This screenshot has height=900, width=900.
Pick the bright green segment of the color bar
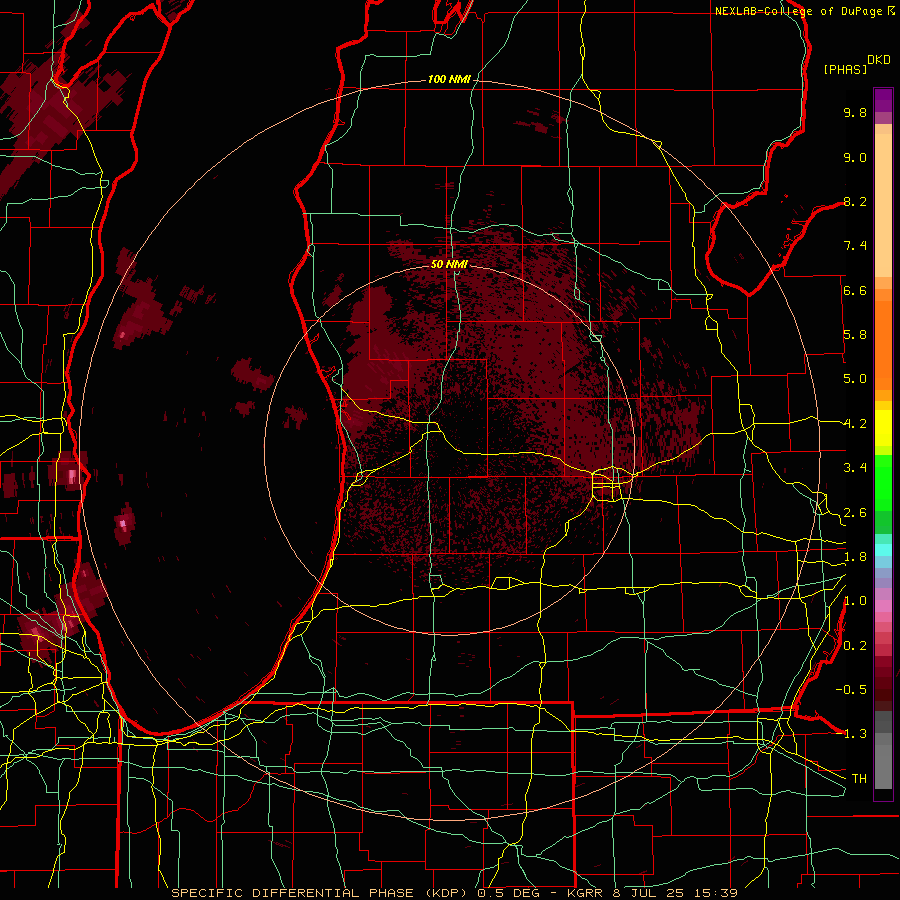(883, 483)
